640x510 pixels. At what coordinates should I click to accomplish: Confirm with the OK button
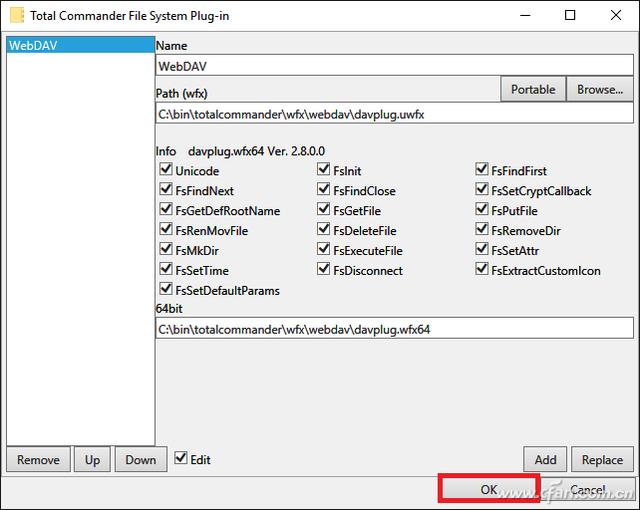(489, 489)
